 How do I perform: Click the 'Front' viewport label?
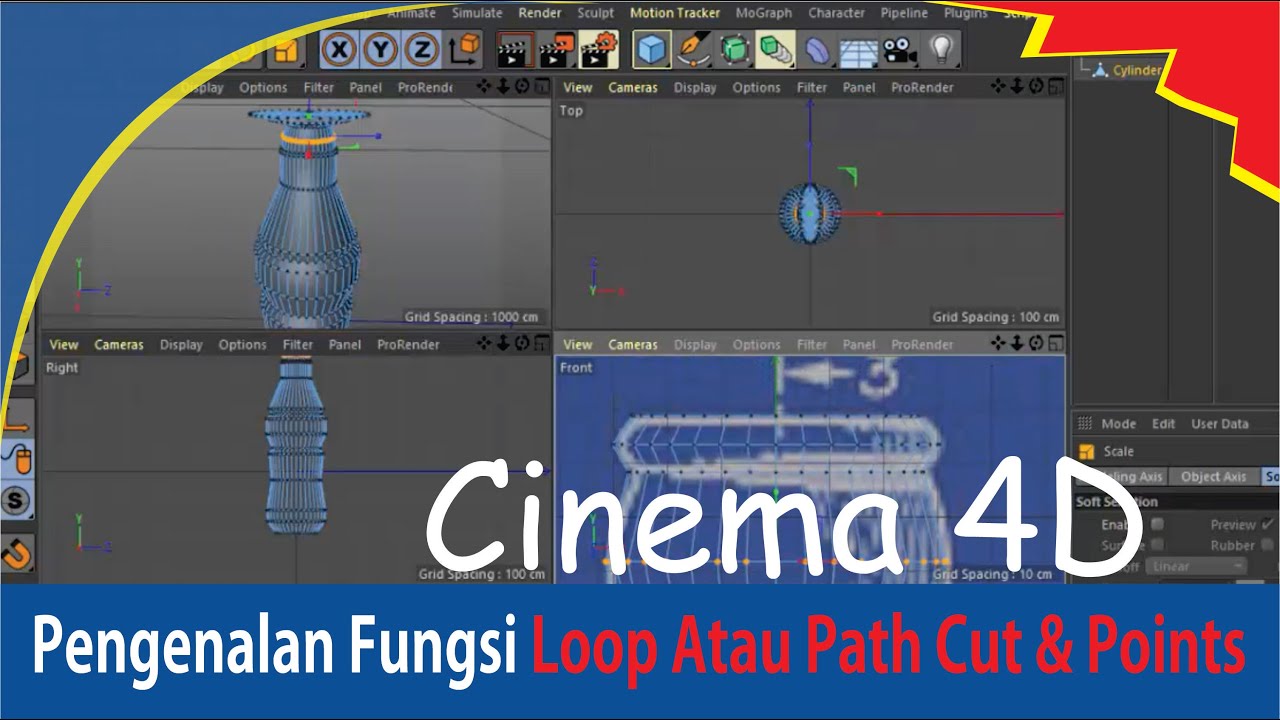(x=576, y=367)
